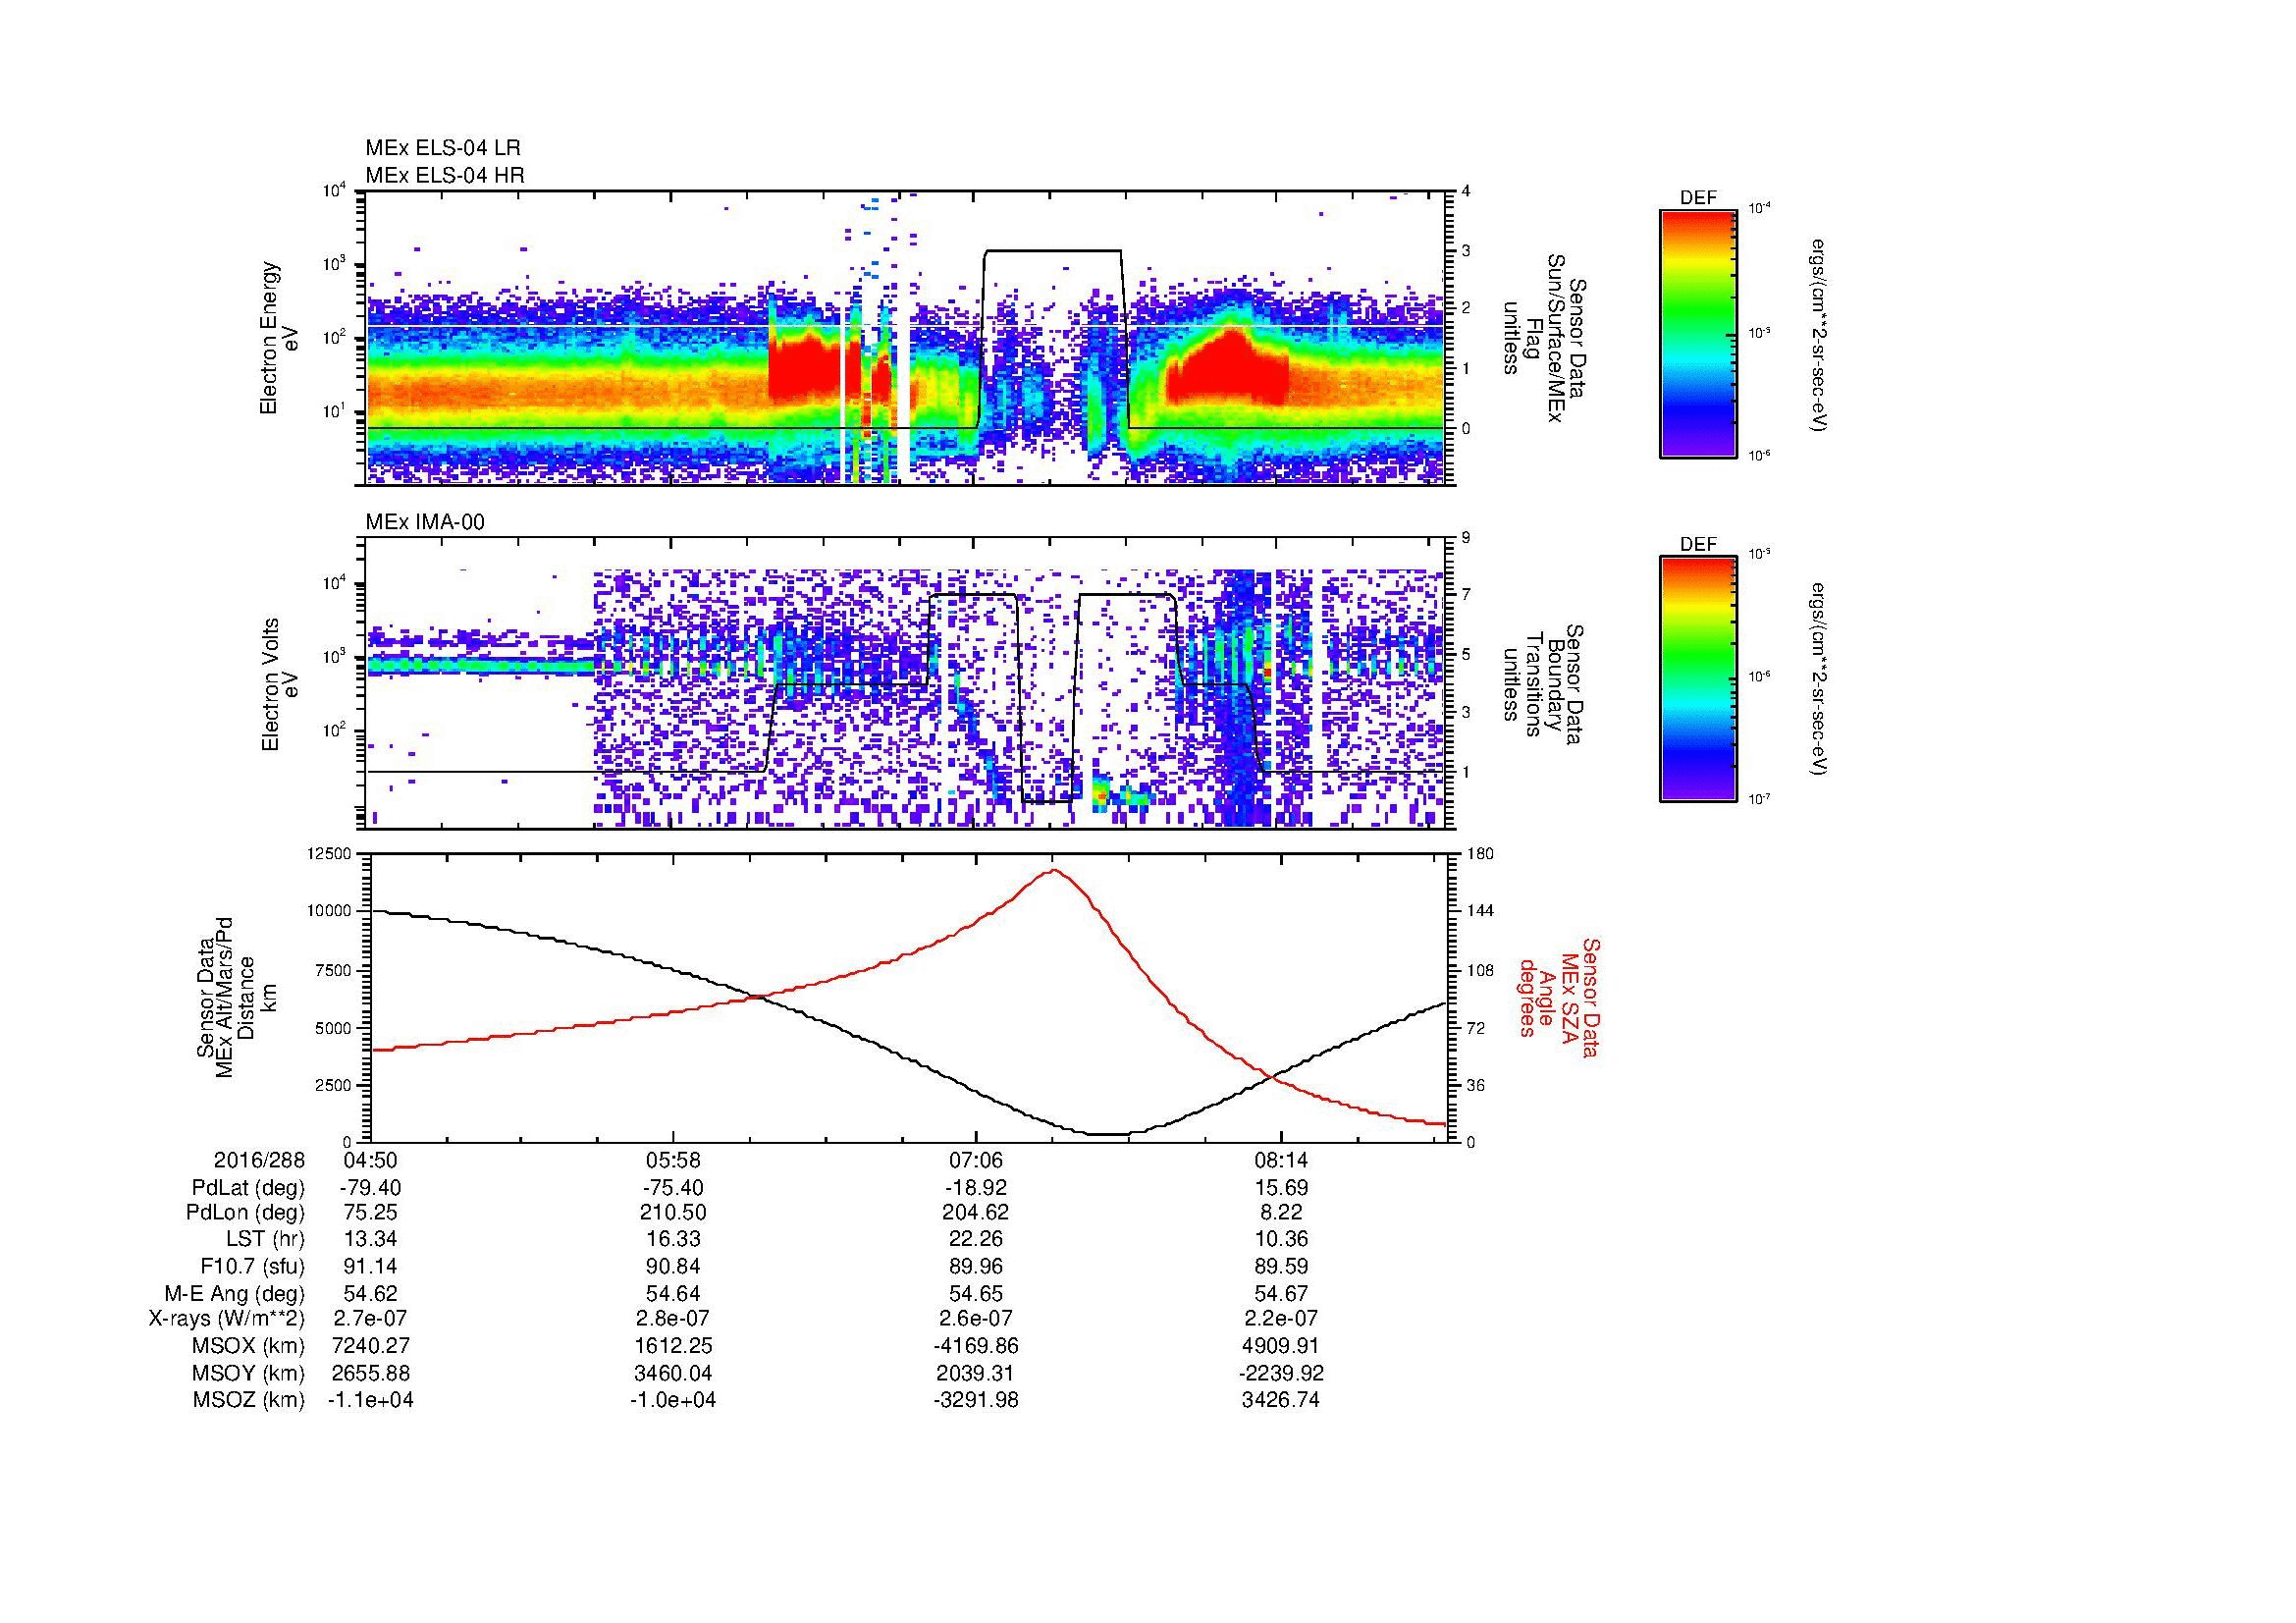Click the MSOX value '-4169.86'
The height and width of the screenshot is (1623, 2296).
(x=976, y=1346)
